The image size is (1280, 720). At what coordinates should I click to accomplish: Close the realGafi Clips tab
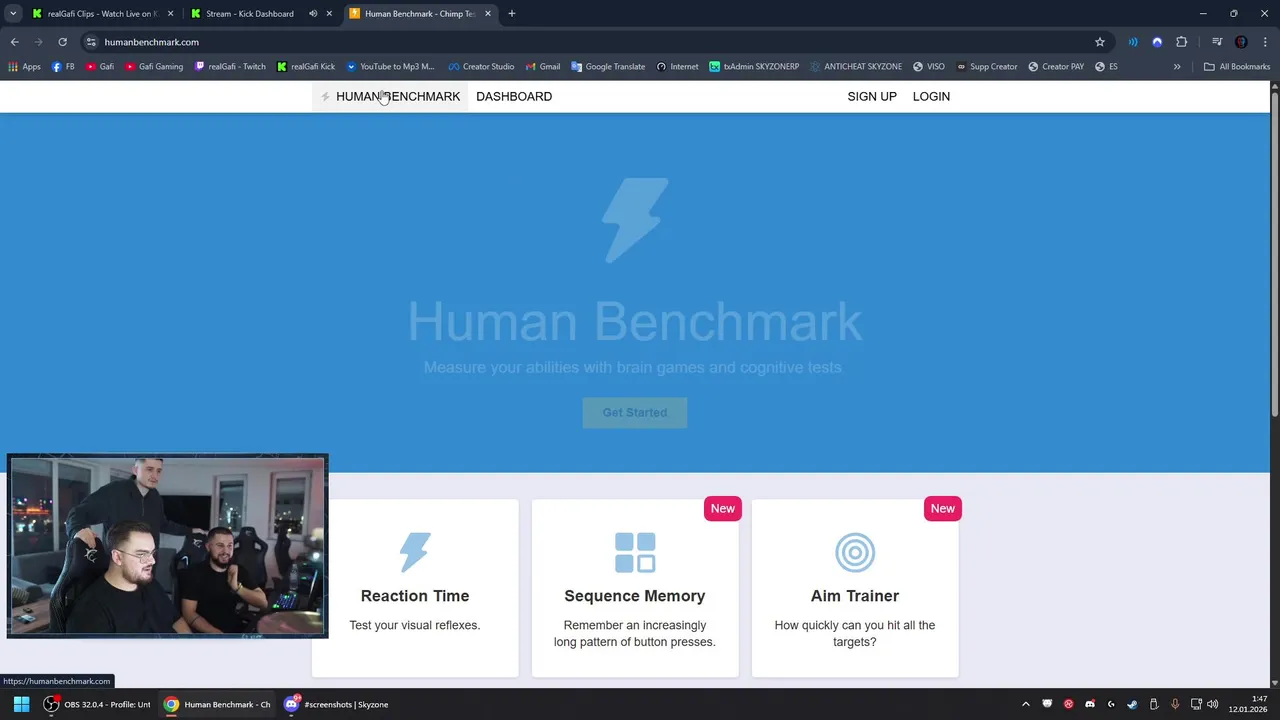170,14
